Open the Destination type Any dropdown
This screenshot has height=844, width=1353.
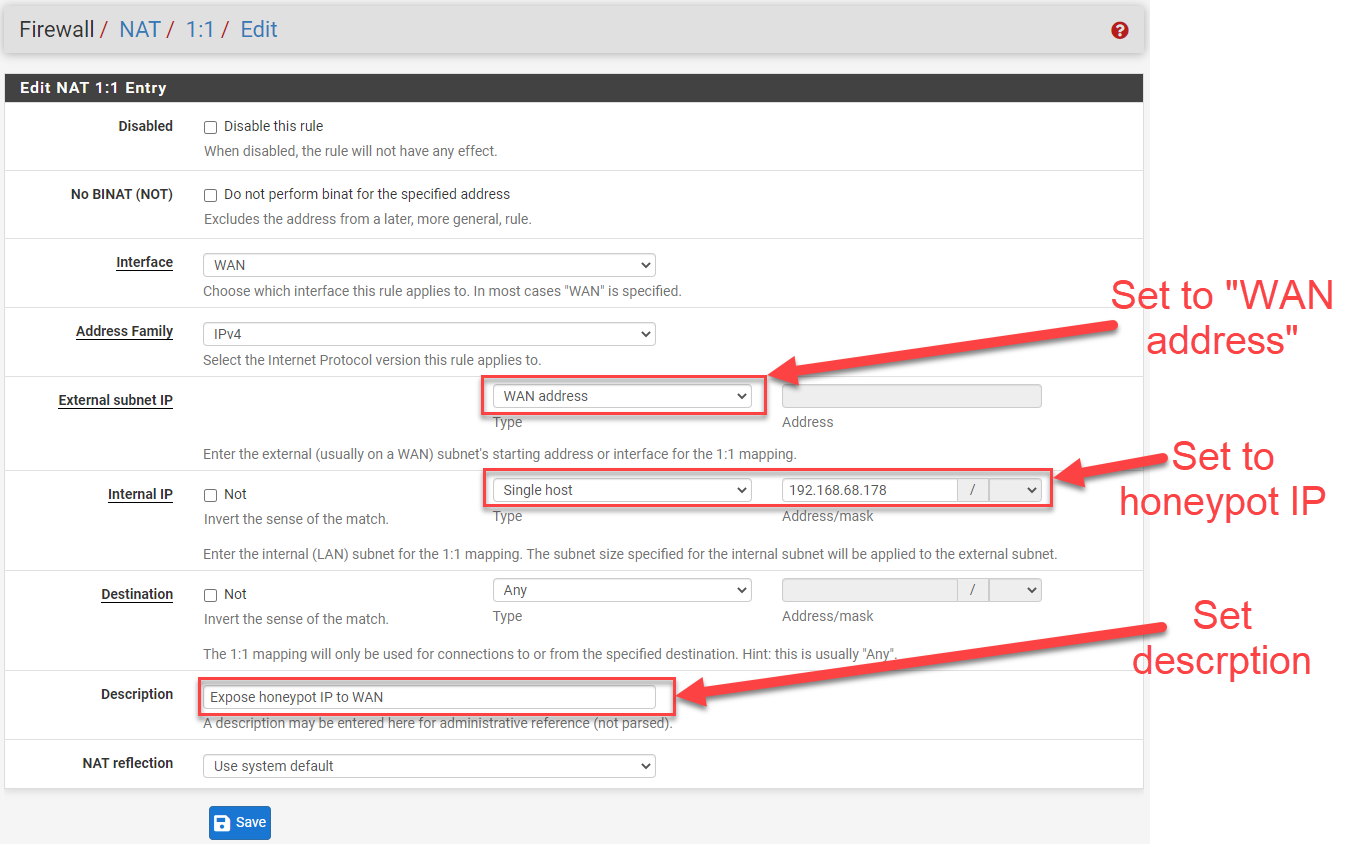click(x=622, y=590)
